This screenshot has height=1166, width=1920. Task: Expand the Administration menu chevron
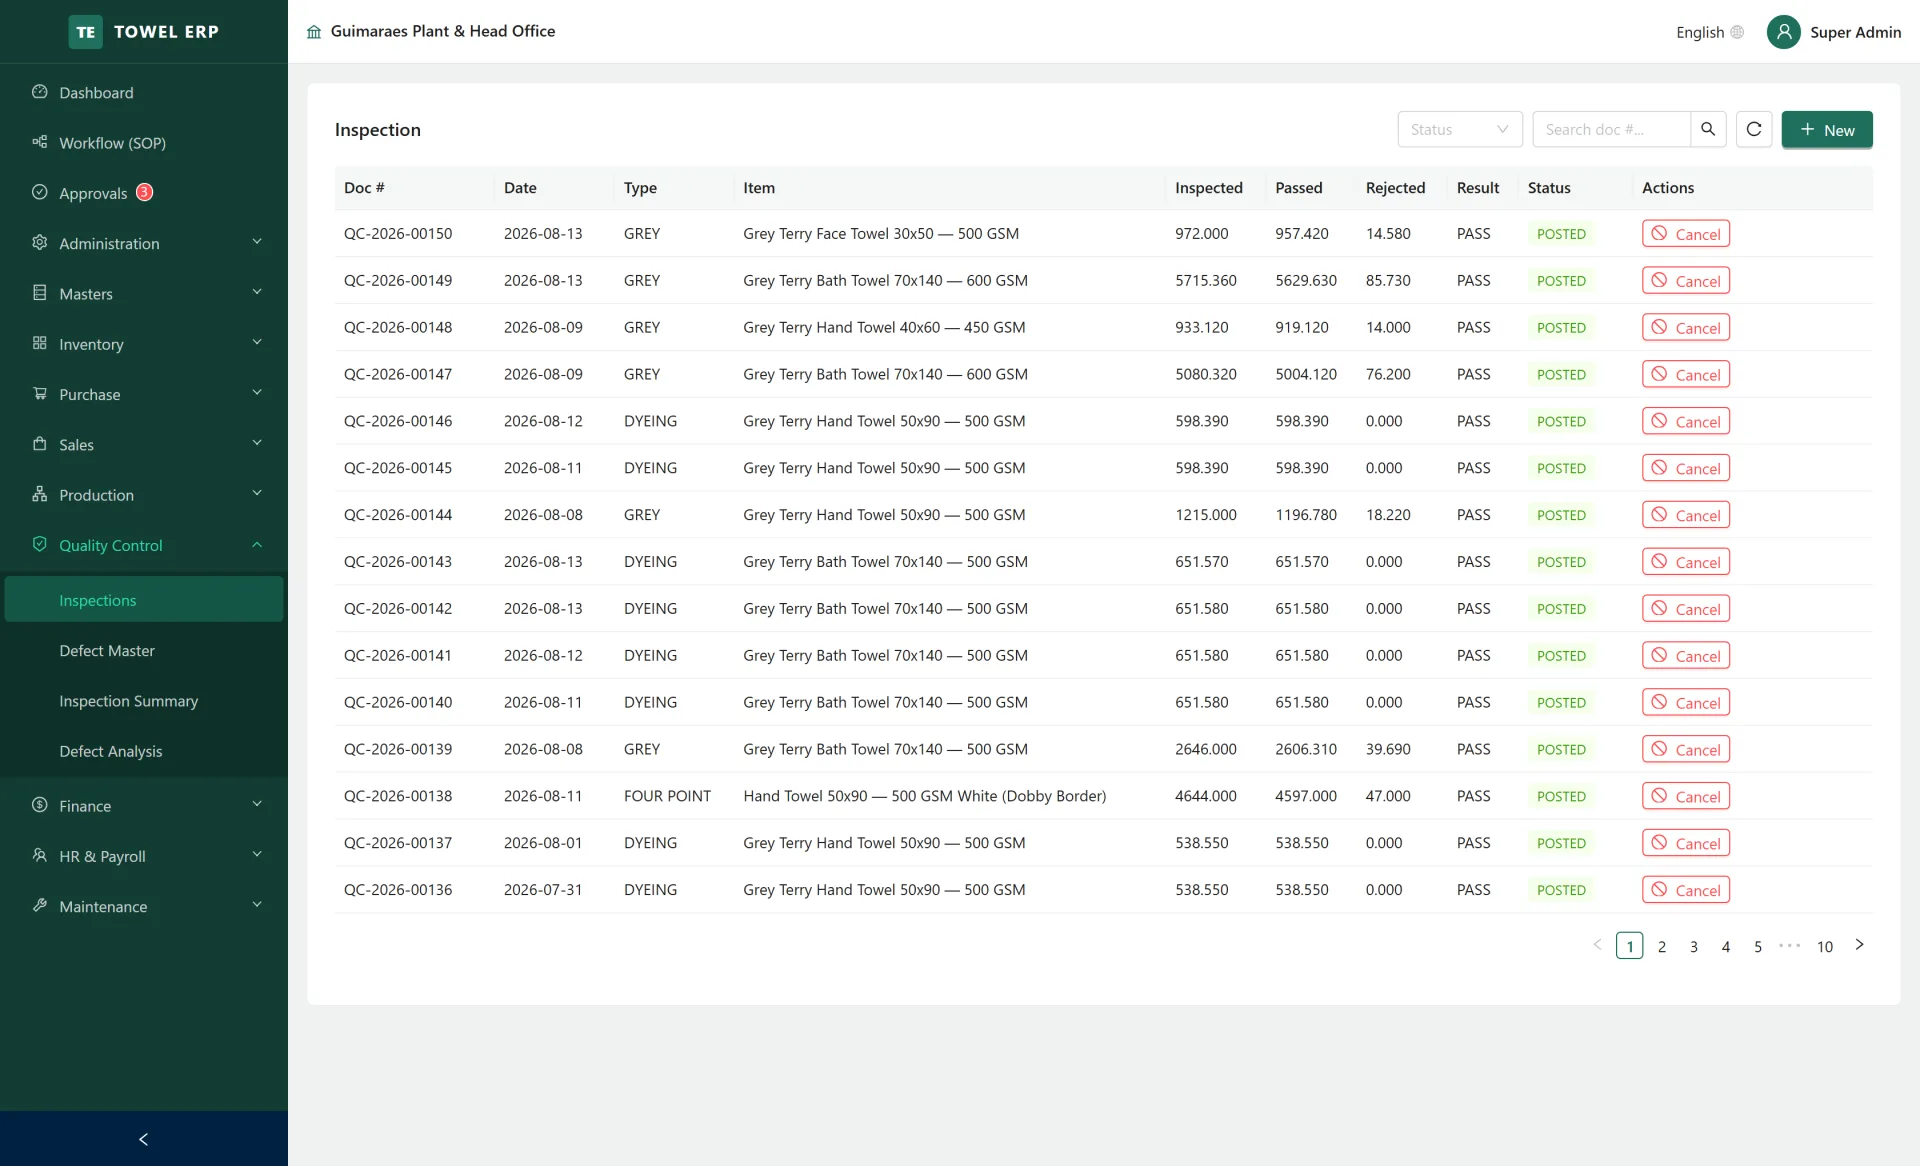tap(257, 242)
